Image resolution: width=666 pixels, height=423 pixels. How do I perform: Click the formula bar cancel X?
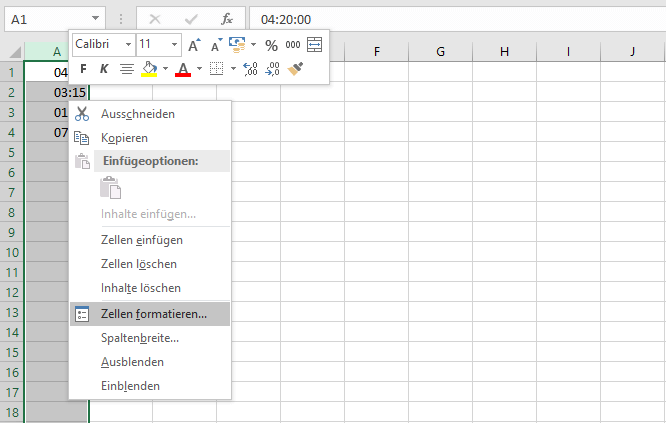point(155,19)
